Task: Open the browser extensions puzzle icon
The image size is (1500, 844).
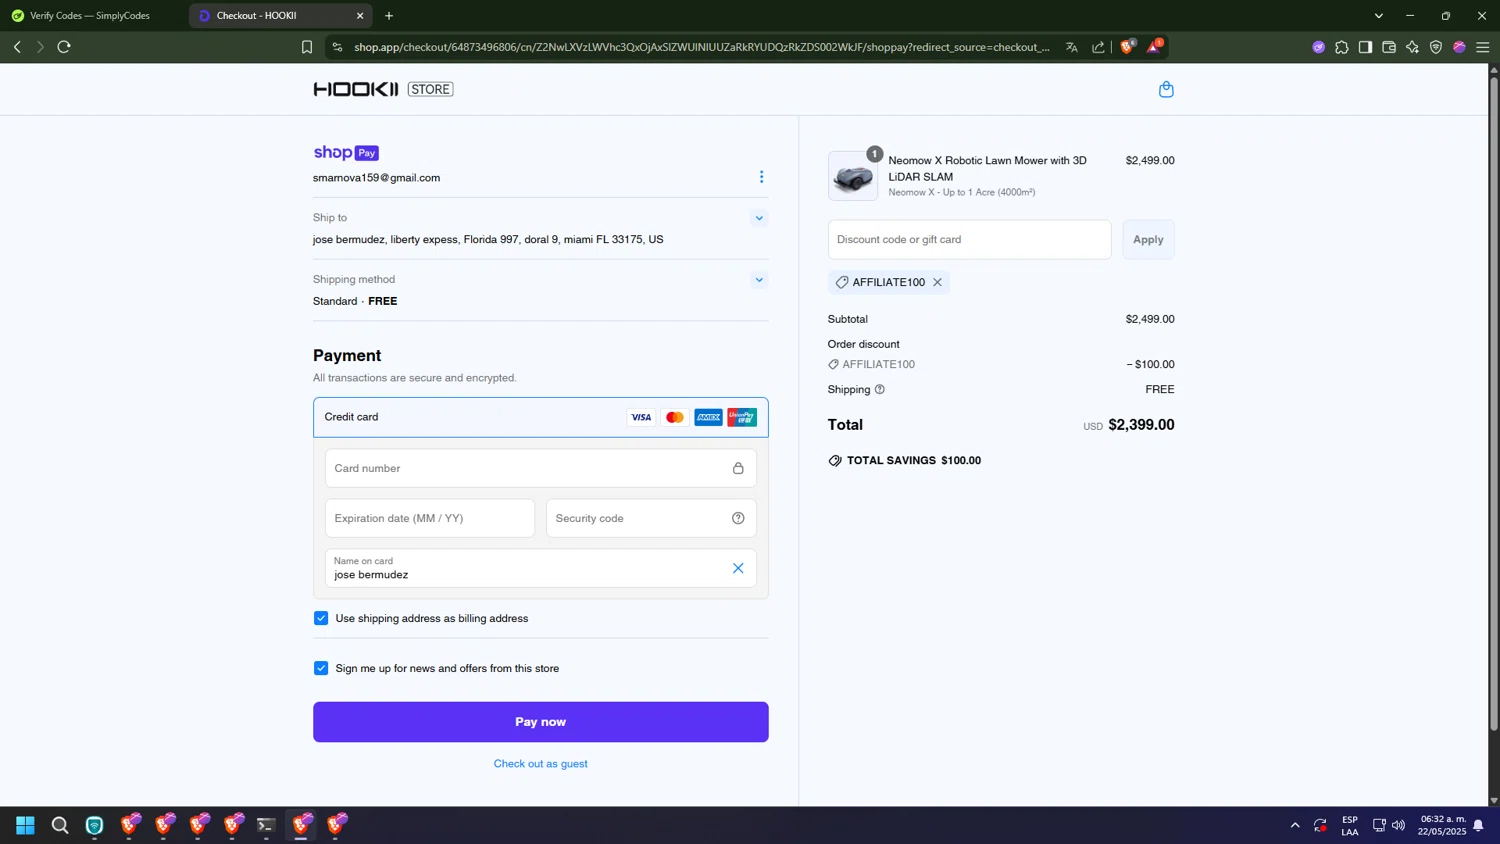Action: tap(1342, 47)
